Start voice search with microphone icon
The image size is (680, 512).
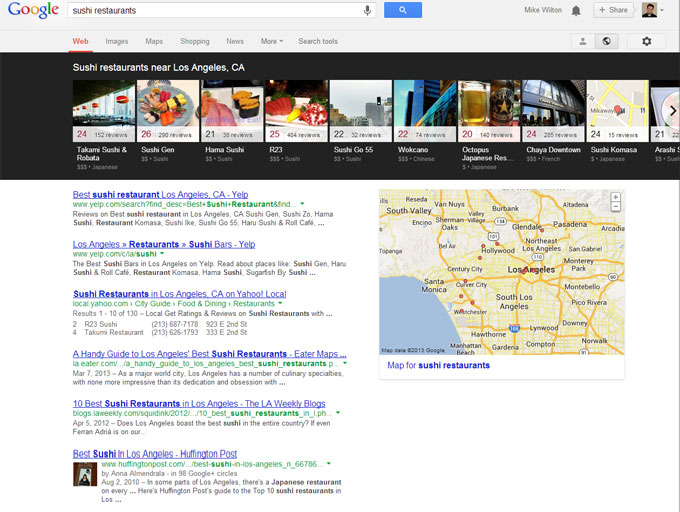click(367, 10)
